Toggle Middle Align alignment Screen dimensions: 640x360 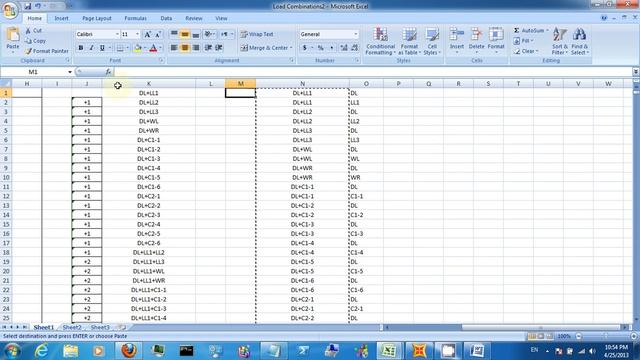tap(185, 34)
